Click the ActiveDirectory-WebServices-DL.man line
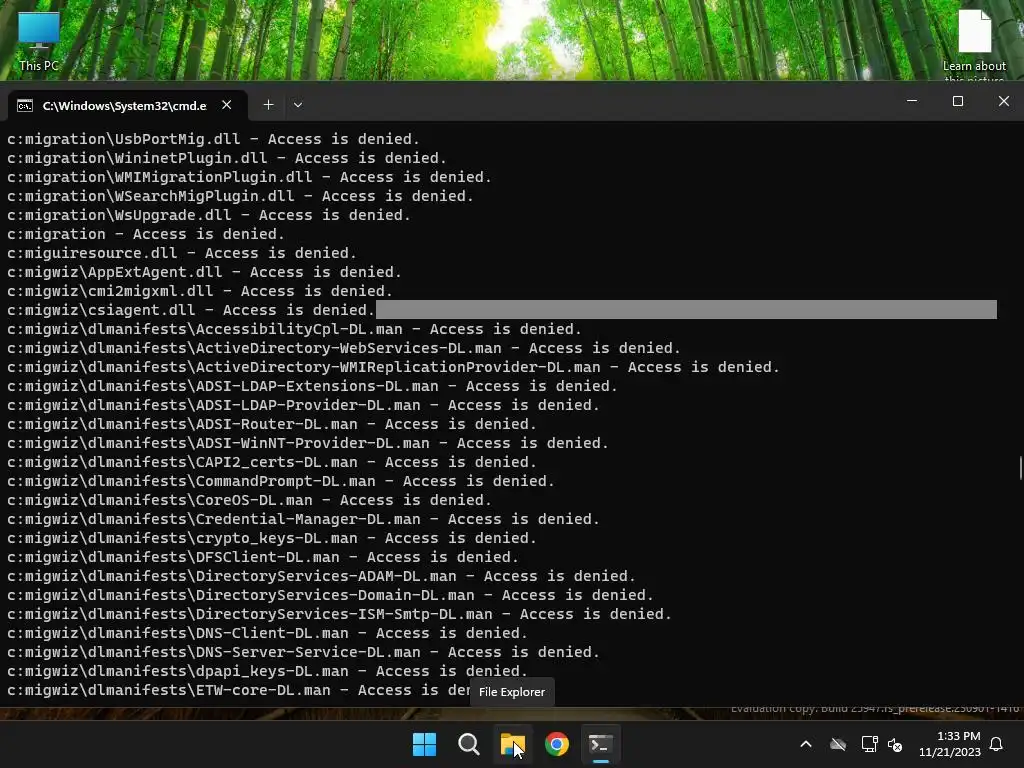 tap(344, 348)
